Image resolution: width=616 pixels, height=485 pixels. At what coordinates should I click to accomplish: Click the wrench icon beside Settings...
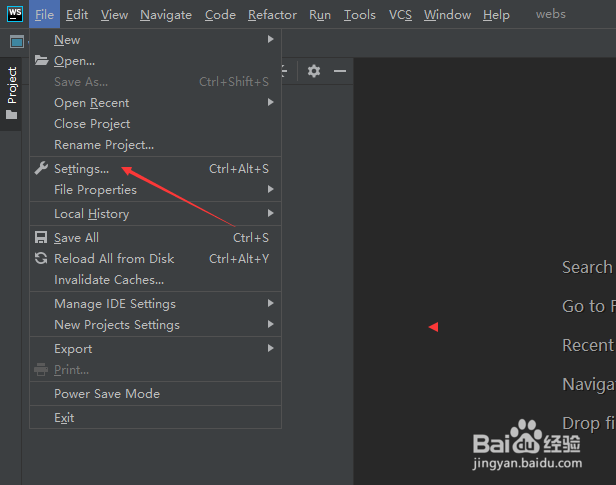point(41,168)
